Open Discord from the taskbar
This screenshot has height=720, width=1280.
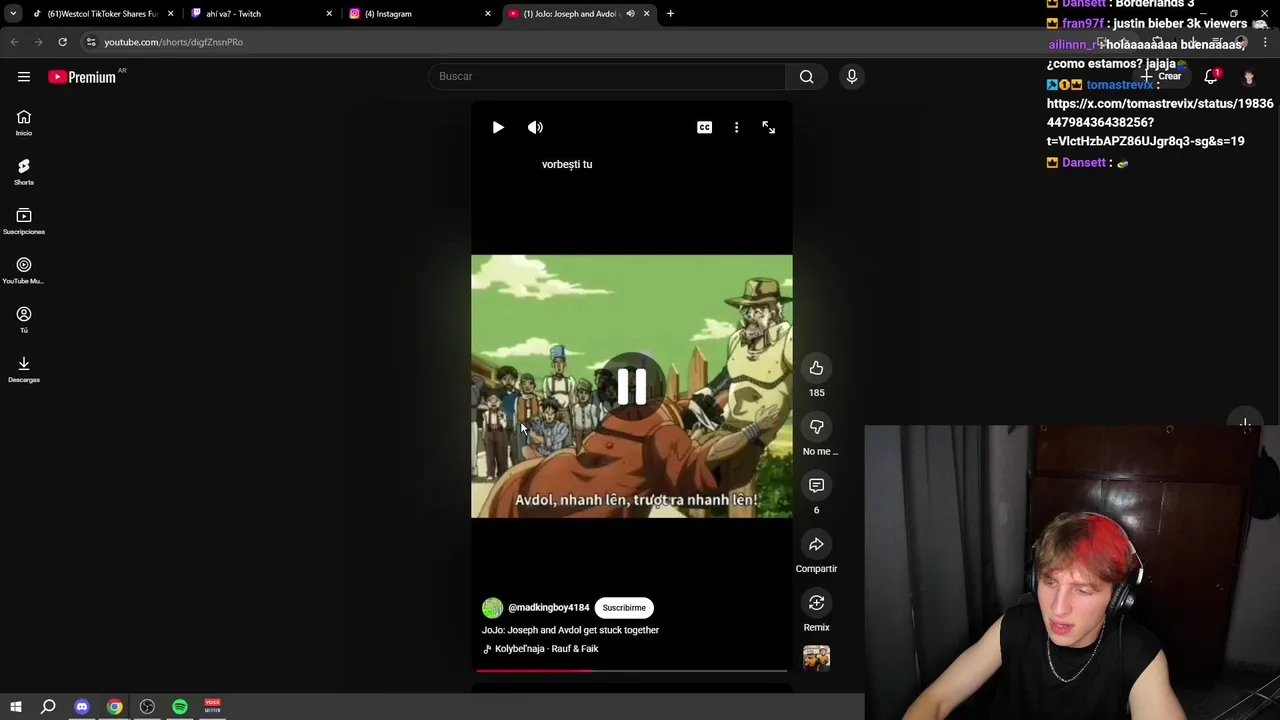(82, 707)
